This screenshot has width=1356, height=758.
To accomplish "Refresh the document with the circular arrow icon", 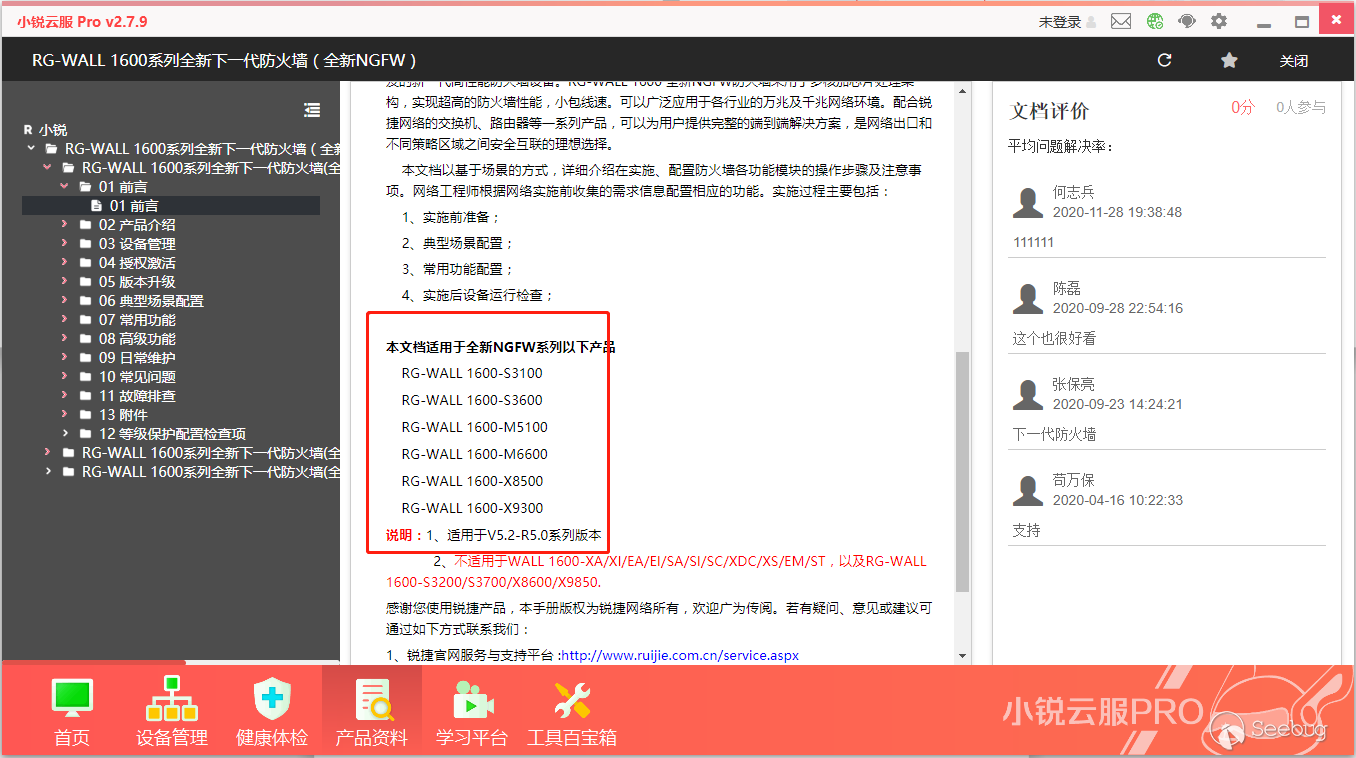I will point(1164,60).
